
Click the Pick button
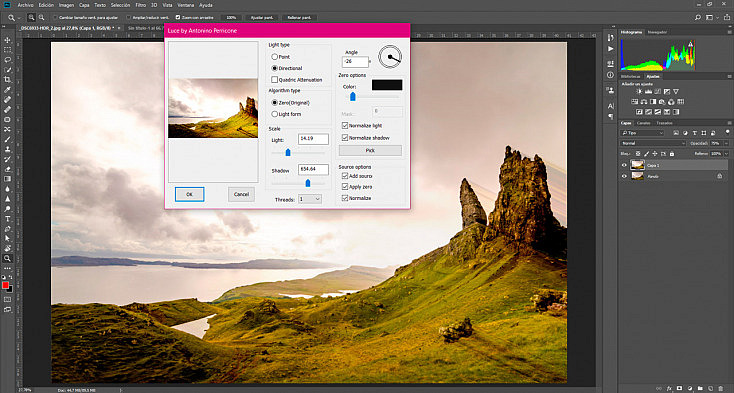coord(370,151)
